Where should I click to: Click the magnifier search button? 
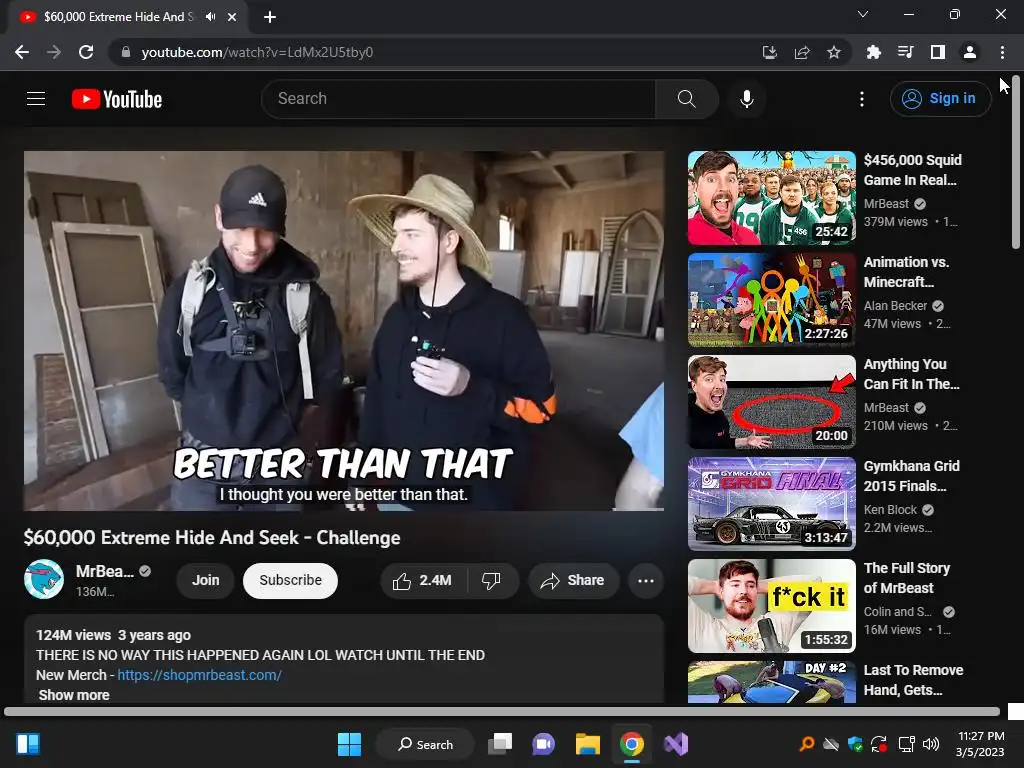point(686,99)
